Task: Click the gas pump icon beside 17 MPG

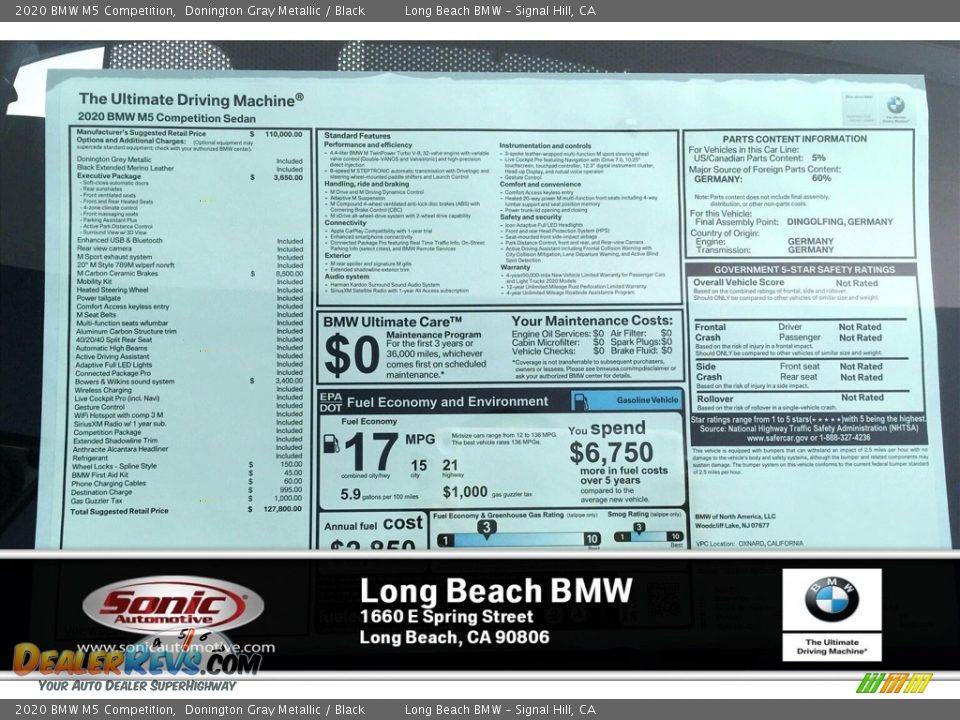Action: click(331, 444)
